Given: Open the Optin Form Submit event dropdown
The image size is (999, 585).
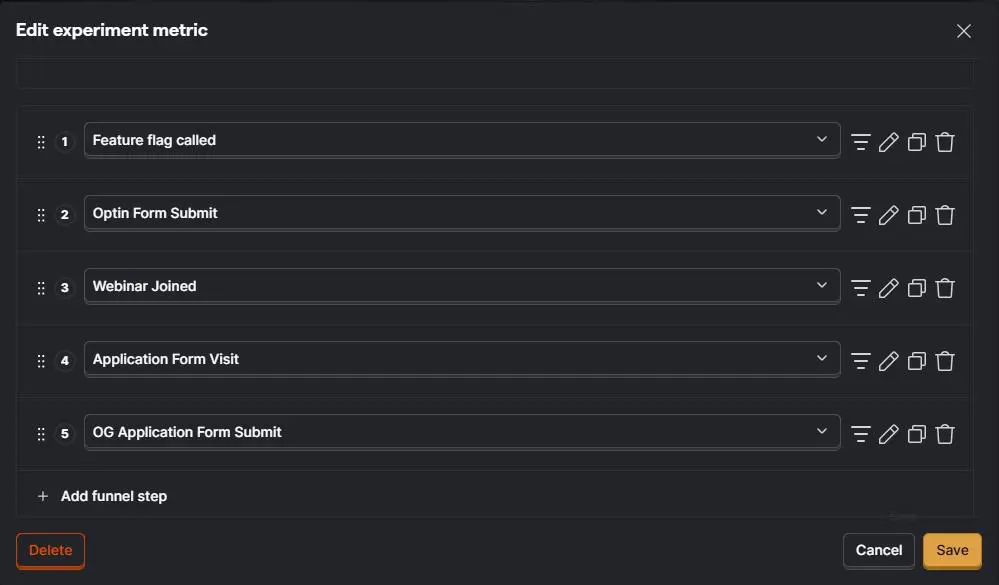Looking at the screenshot, I should coord(462,213).
